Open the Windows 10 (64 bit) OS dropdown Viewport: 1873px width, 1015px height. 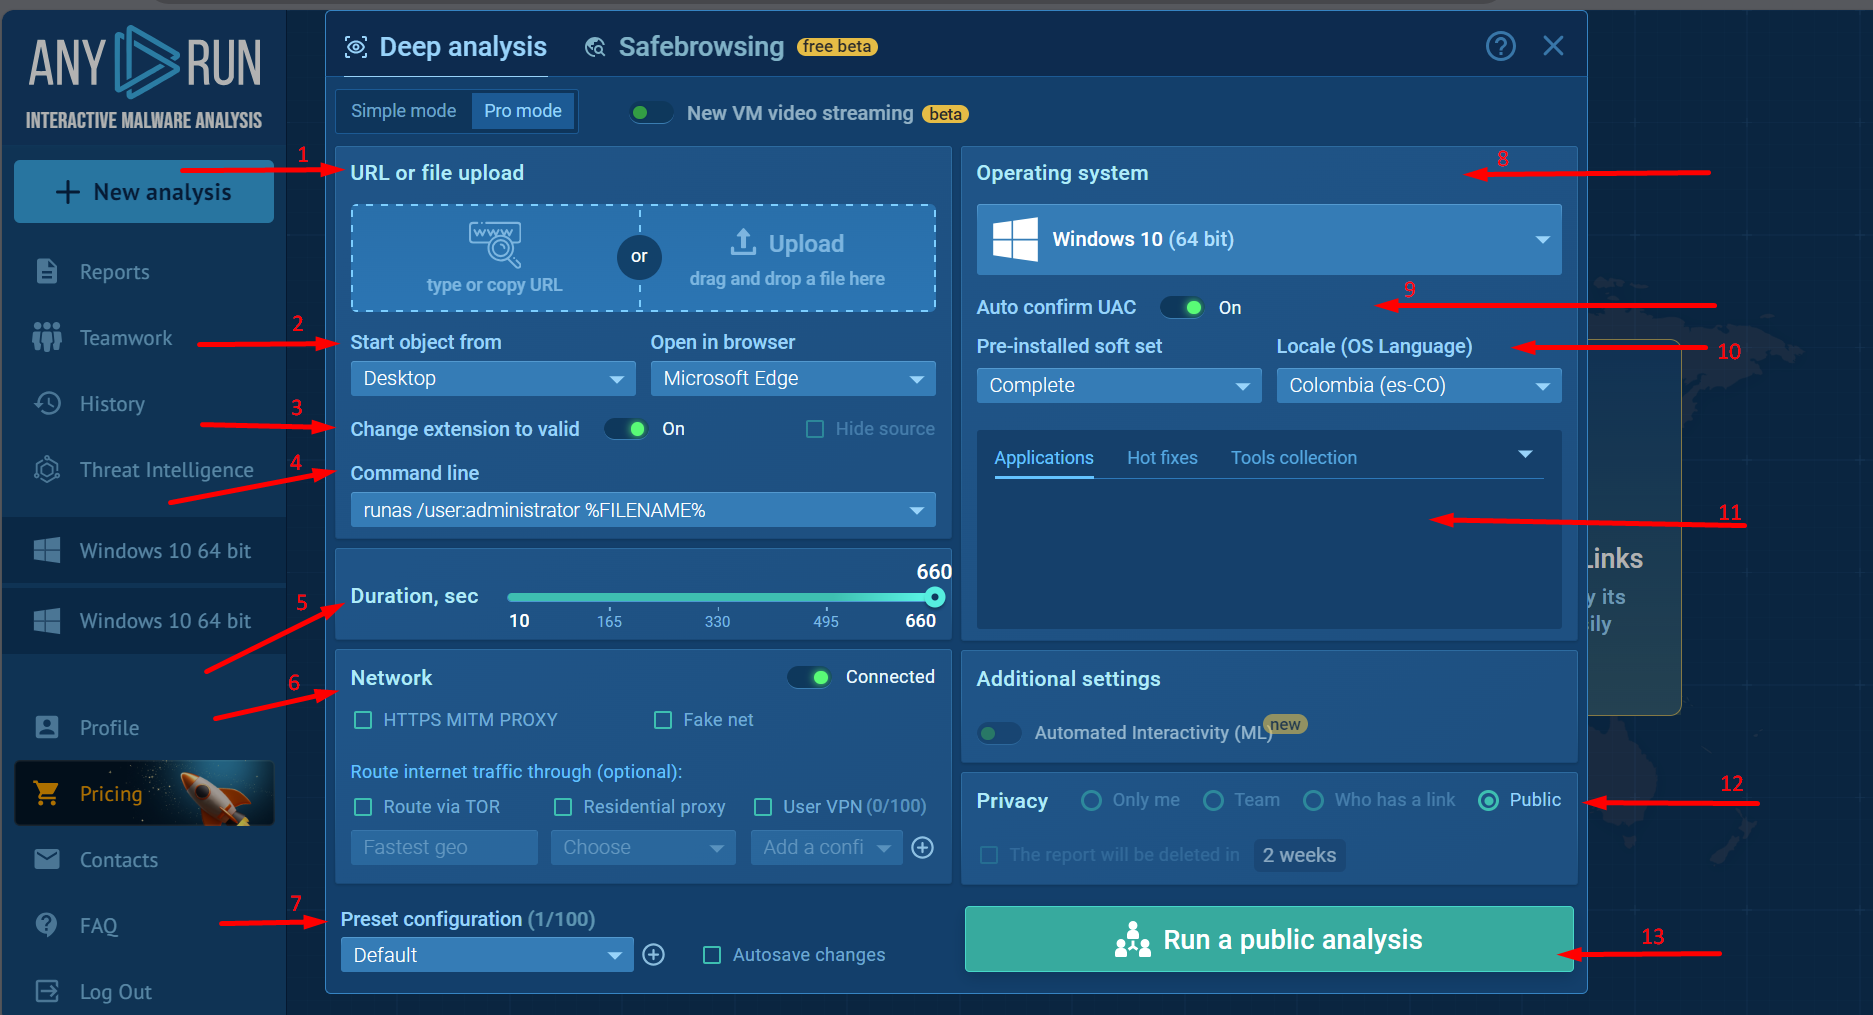pos(1269,240)
